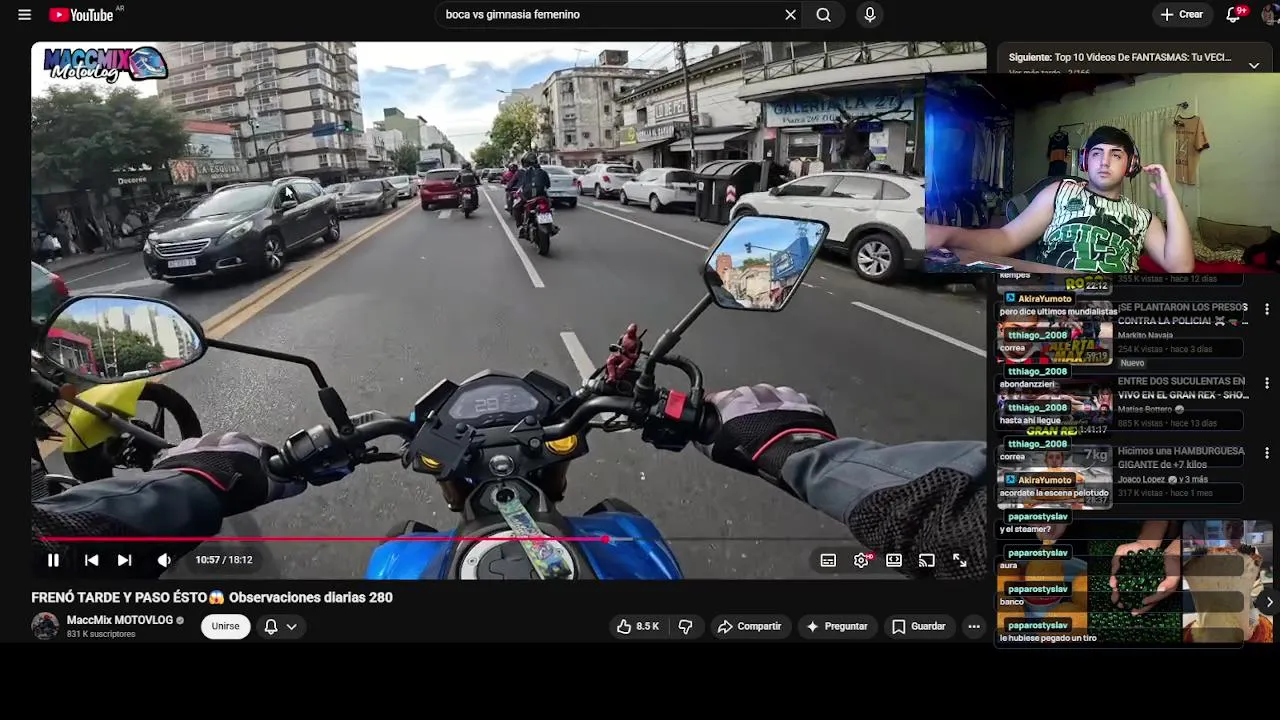This screenshot has height=720, width=1280.
Task: Toggle subtitles on the player
Action: coord(828,560)
